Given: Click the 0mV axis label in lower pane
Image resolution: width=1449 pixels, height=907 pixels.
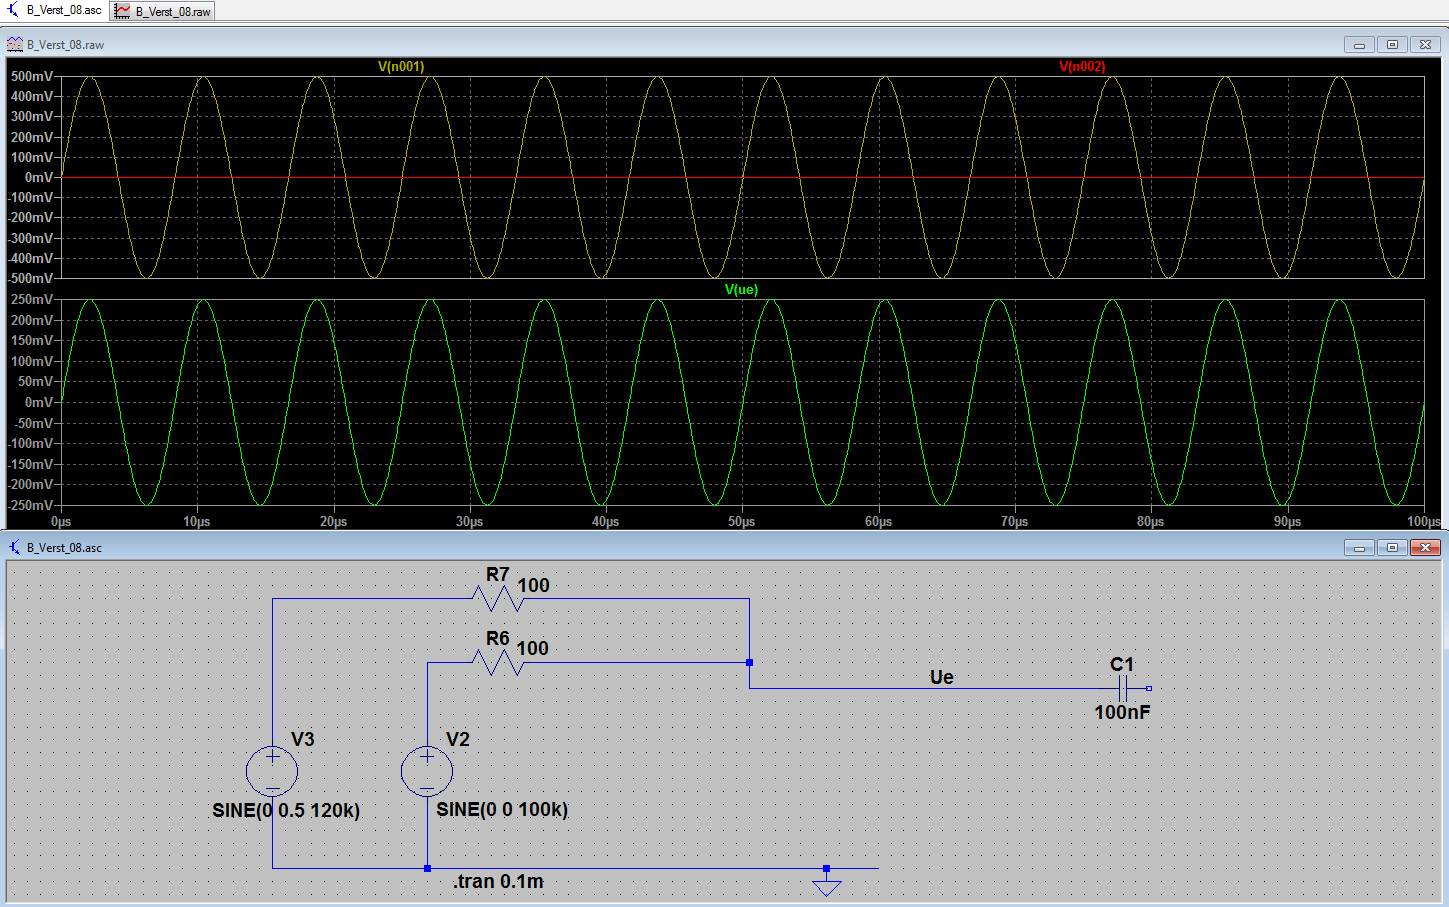Looking at the screenshot, I should click(39, 403).
